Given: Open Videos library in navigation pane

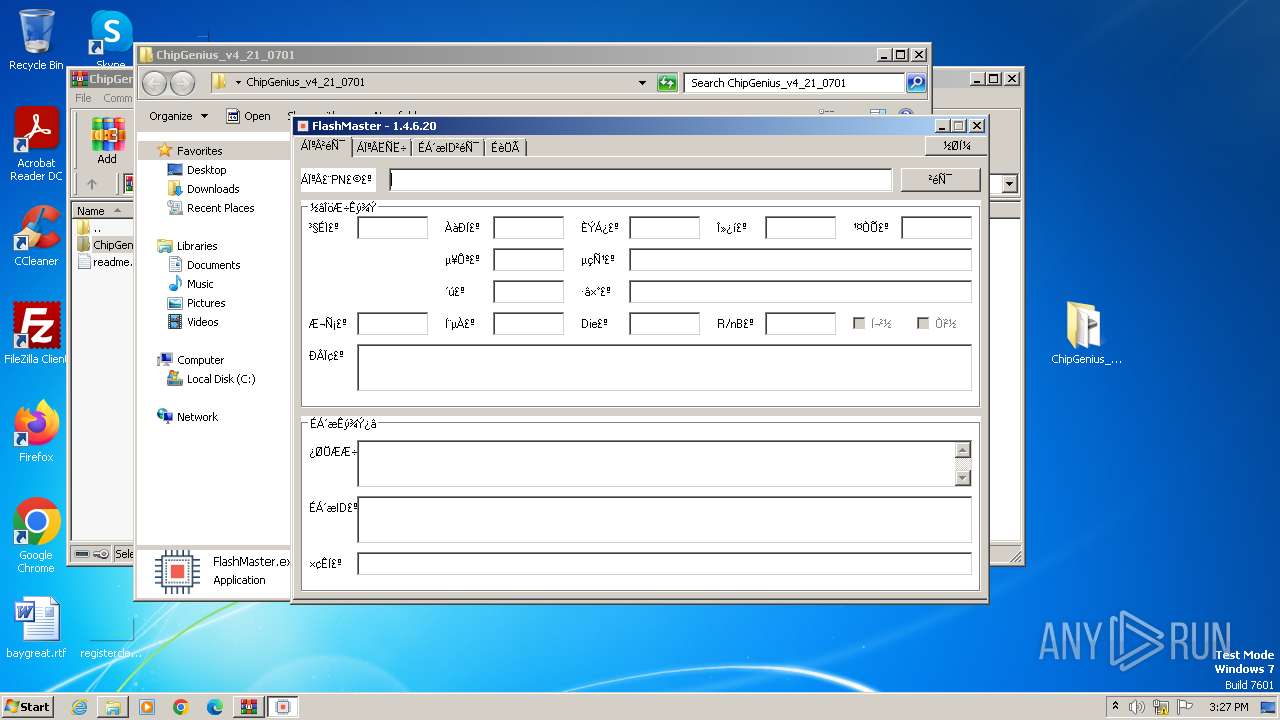Looking at the screenshot, I should click(x=202, y=322).
